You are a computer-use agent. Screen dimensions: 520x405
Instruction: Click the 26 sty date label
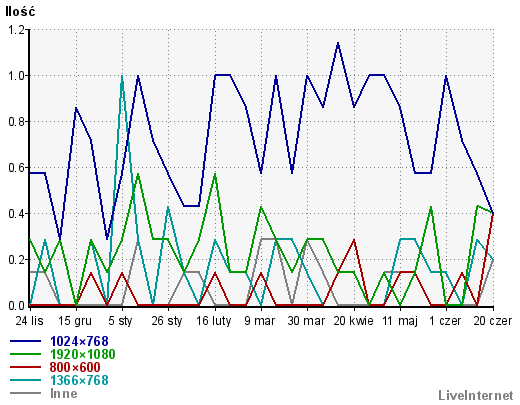pyautogui.click(x=167, y=321)
